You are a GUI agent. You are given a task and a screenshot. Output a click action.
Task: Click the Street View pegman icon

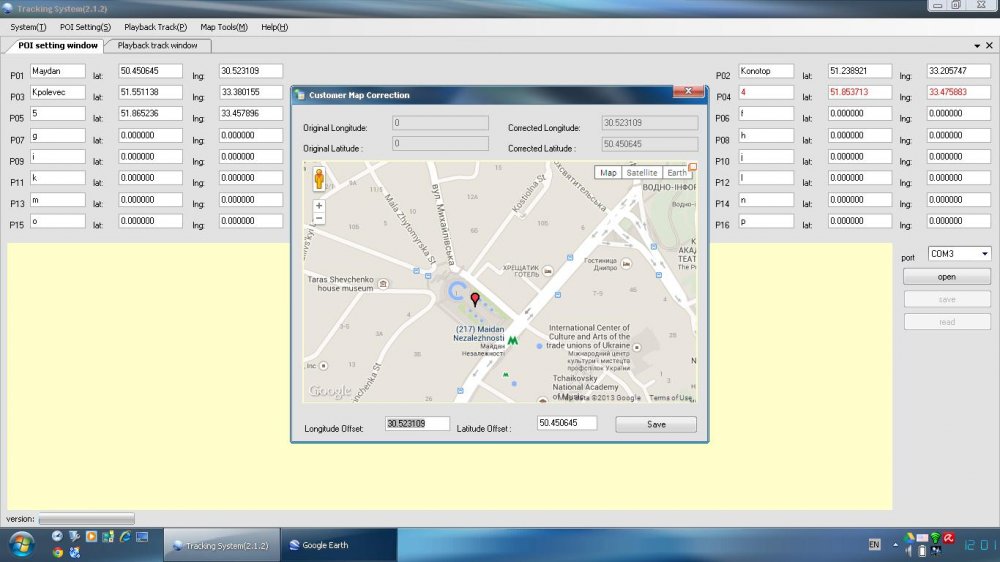320,179
